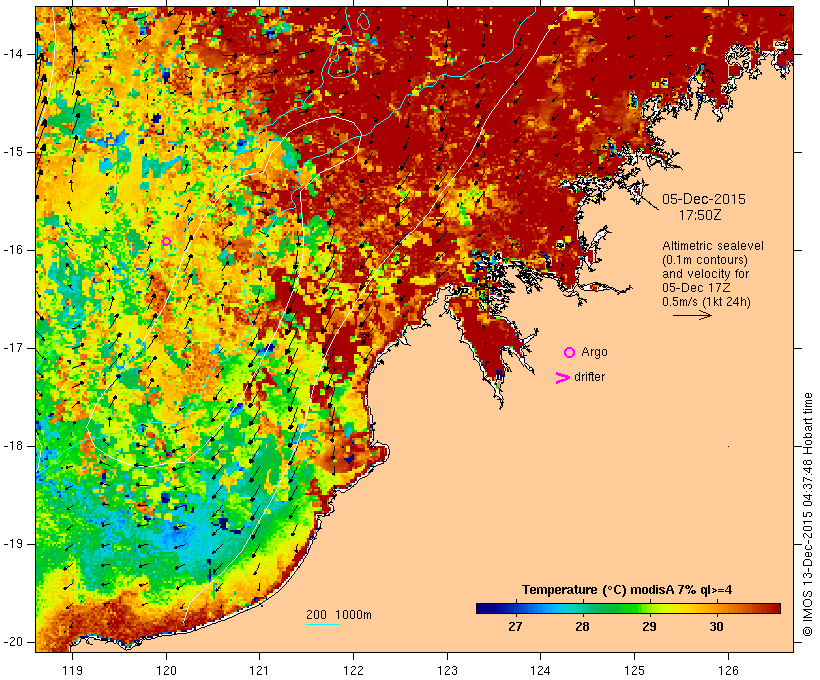
Task: Click longitude axis label 126
Action: 728,670
